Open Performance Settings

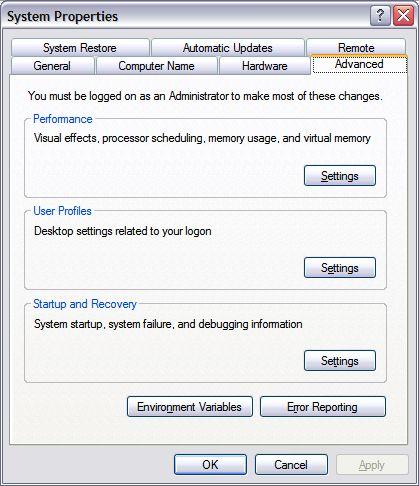(340, 176)
